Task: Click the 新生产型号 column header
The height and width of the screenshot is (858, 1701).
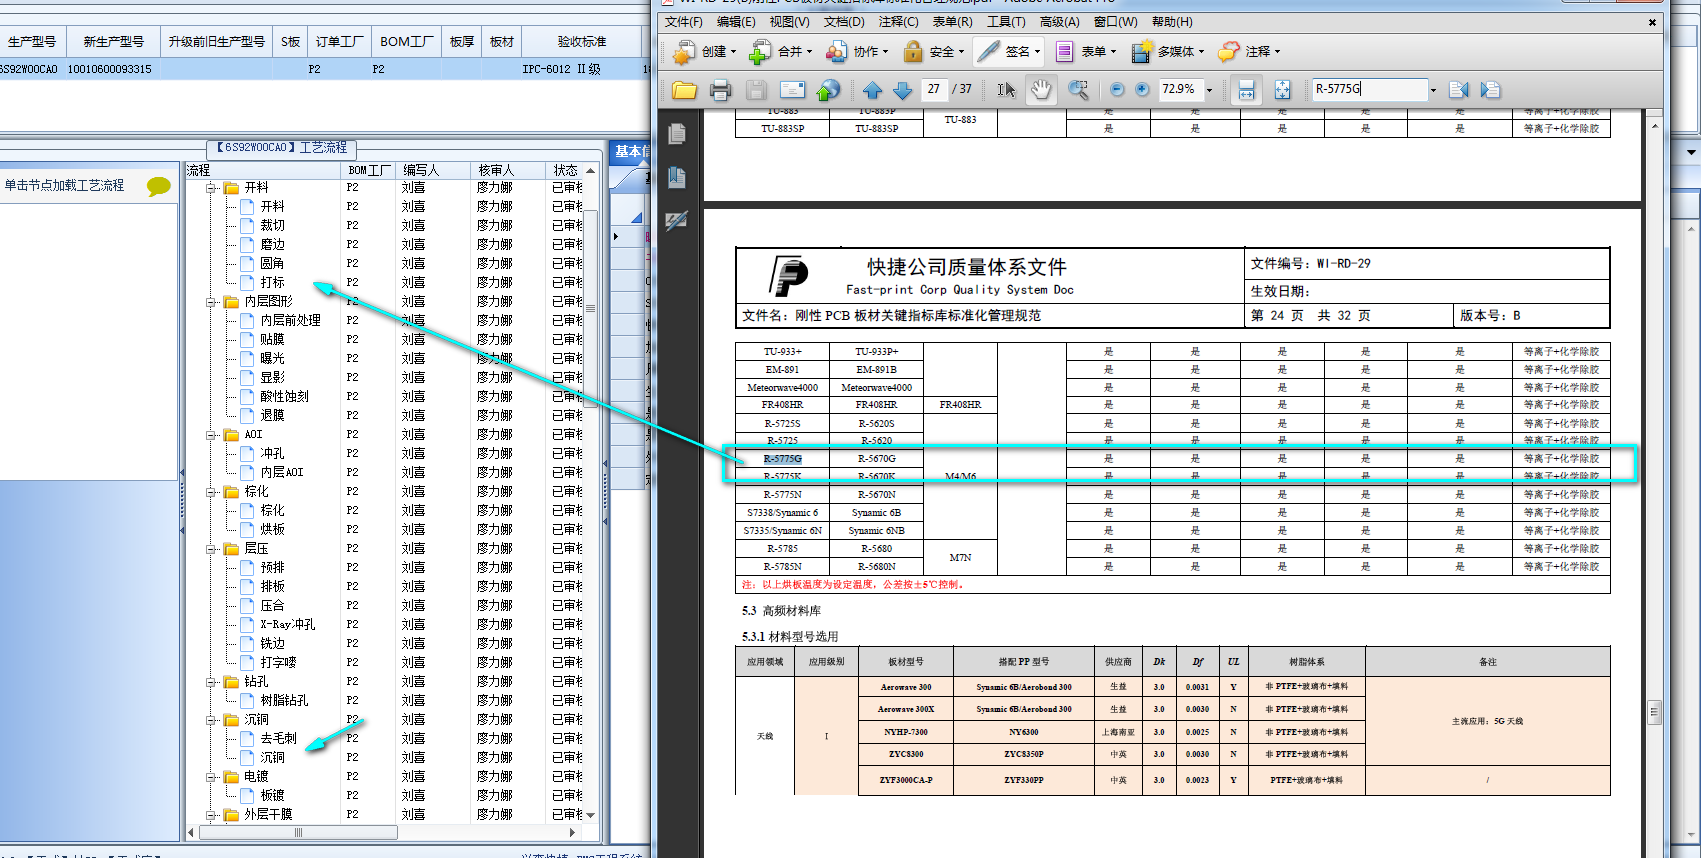Action: [113, 42]
